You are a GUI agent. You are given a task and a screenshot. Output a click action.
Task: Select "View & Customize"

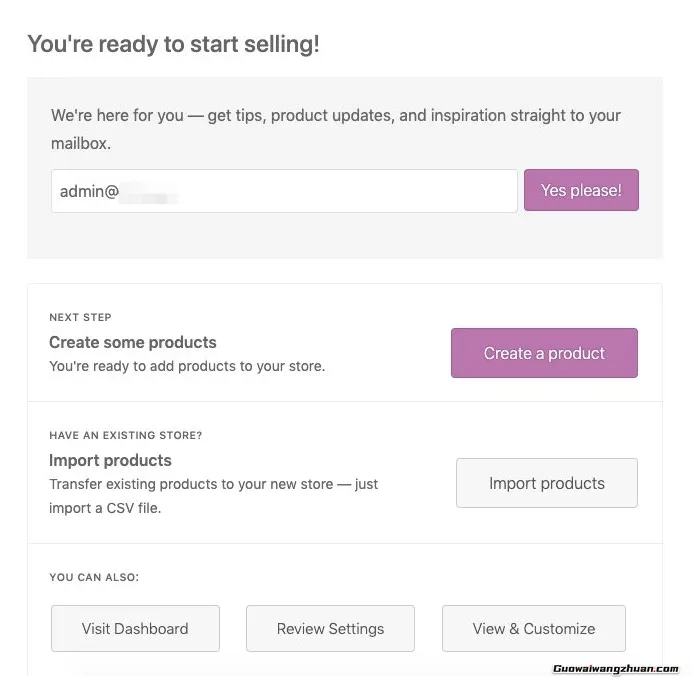[534, 629]
